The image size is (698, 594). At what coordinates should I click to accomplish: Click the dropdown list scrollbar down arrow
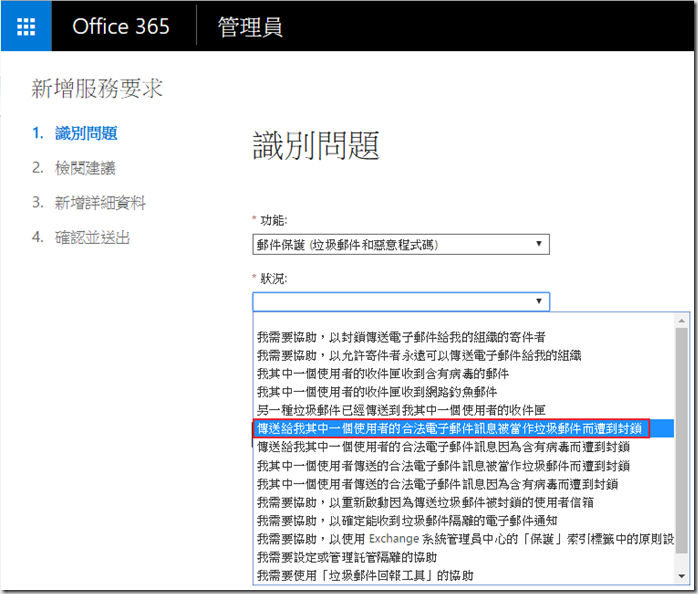tap(682, 577)
